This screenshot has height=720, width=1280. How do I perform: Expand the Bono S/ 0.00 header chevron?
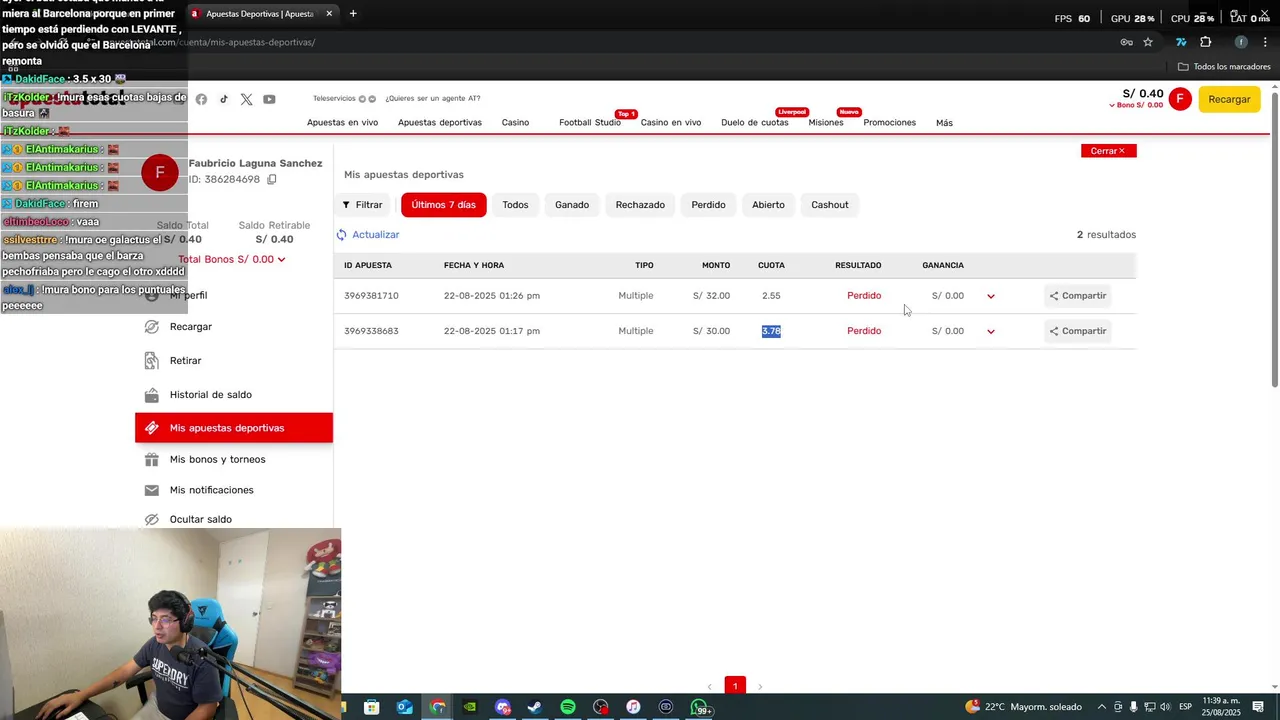pyautogui.click(x=1112, y=106)
